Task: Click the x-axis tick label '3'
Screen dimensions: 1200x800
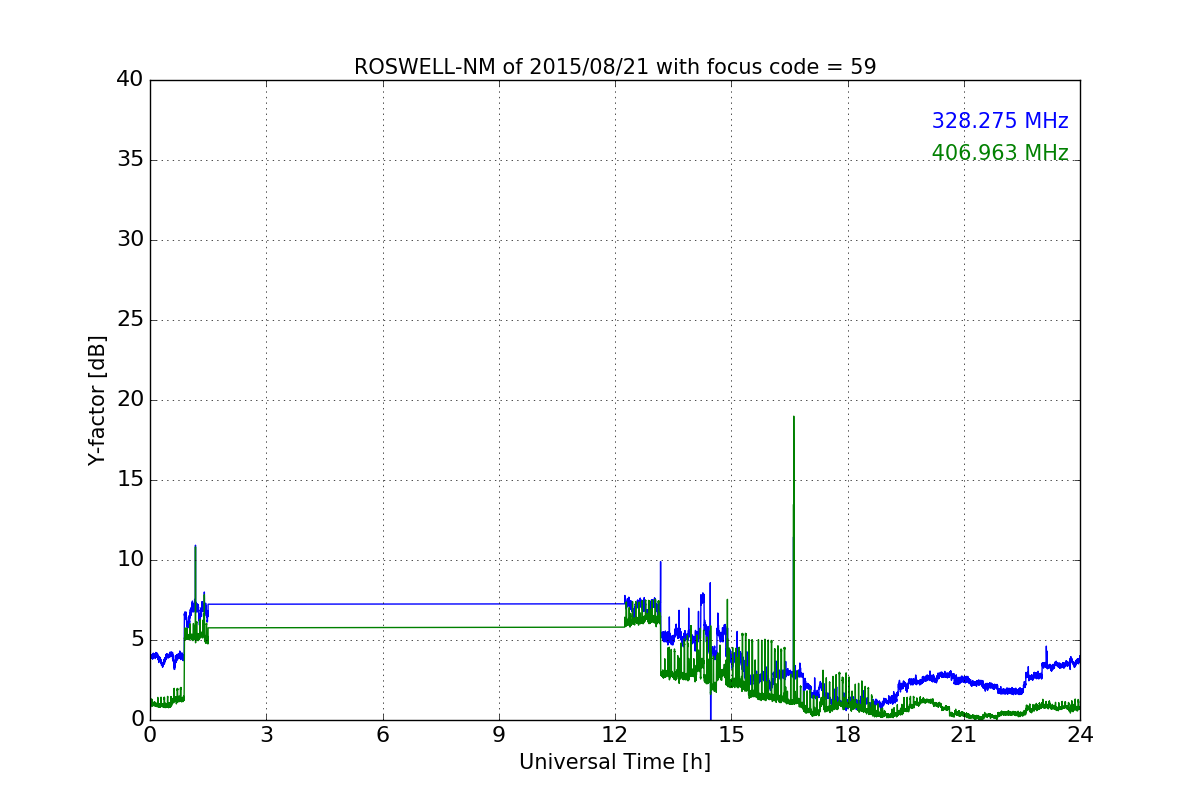Action: point(266,734)
